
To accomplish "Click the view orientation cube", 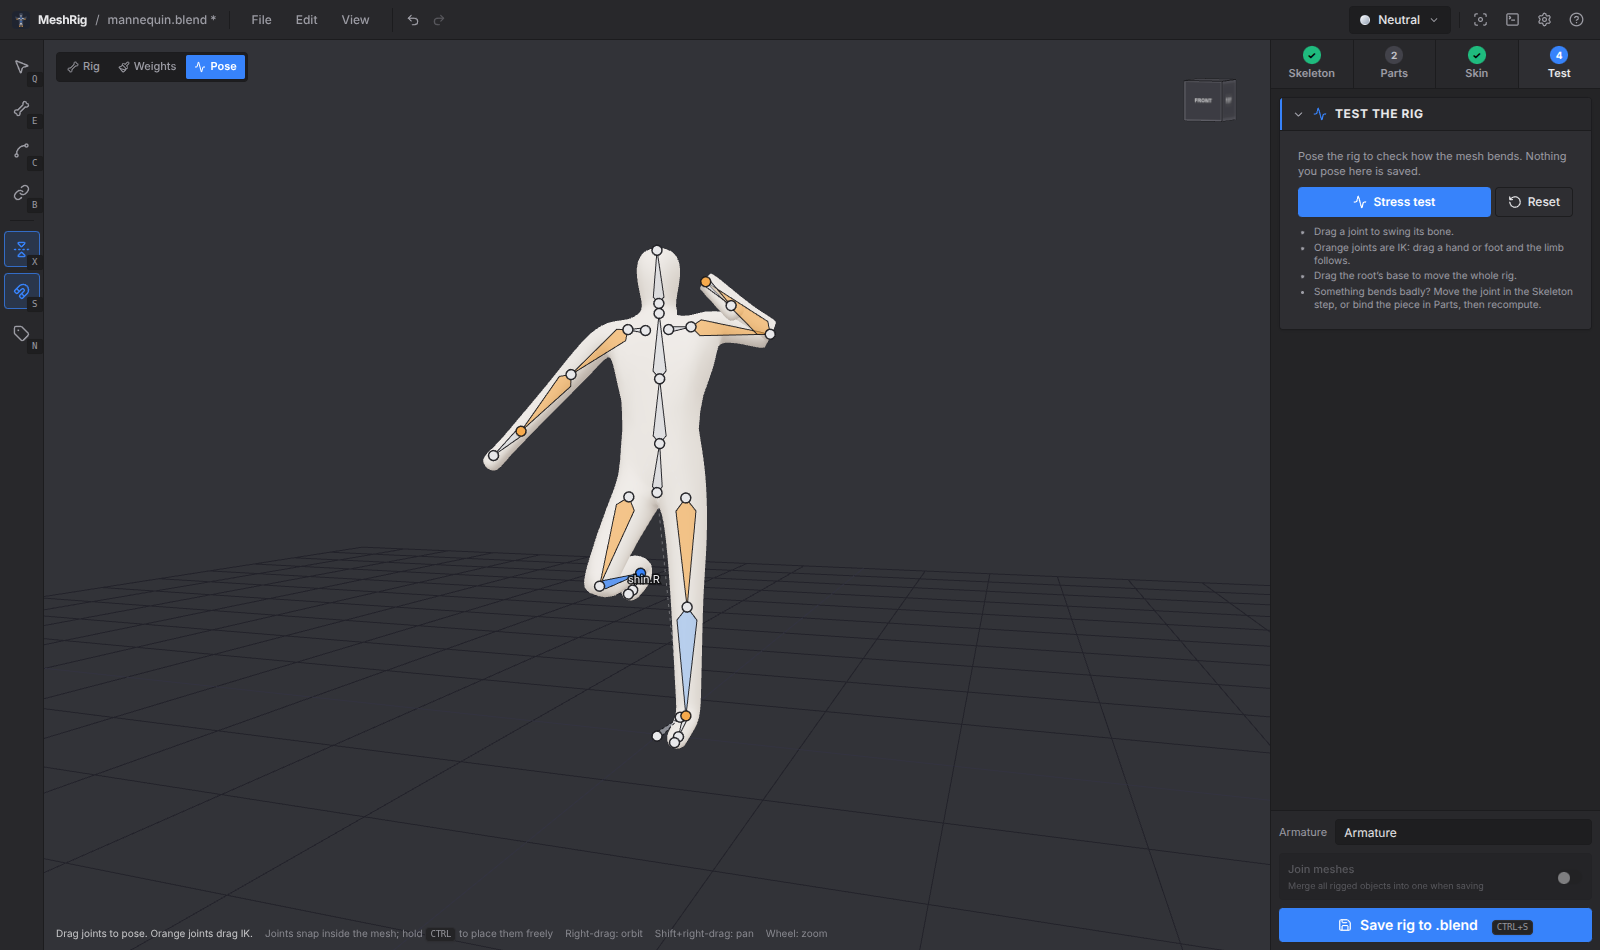I will tap(1210, 100).
